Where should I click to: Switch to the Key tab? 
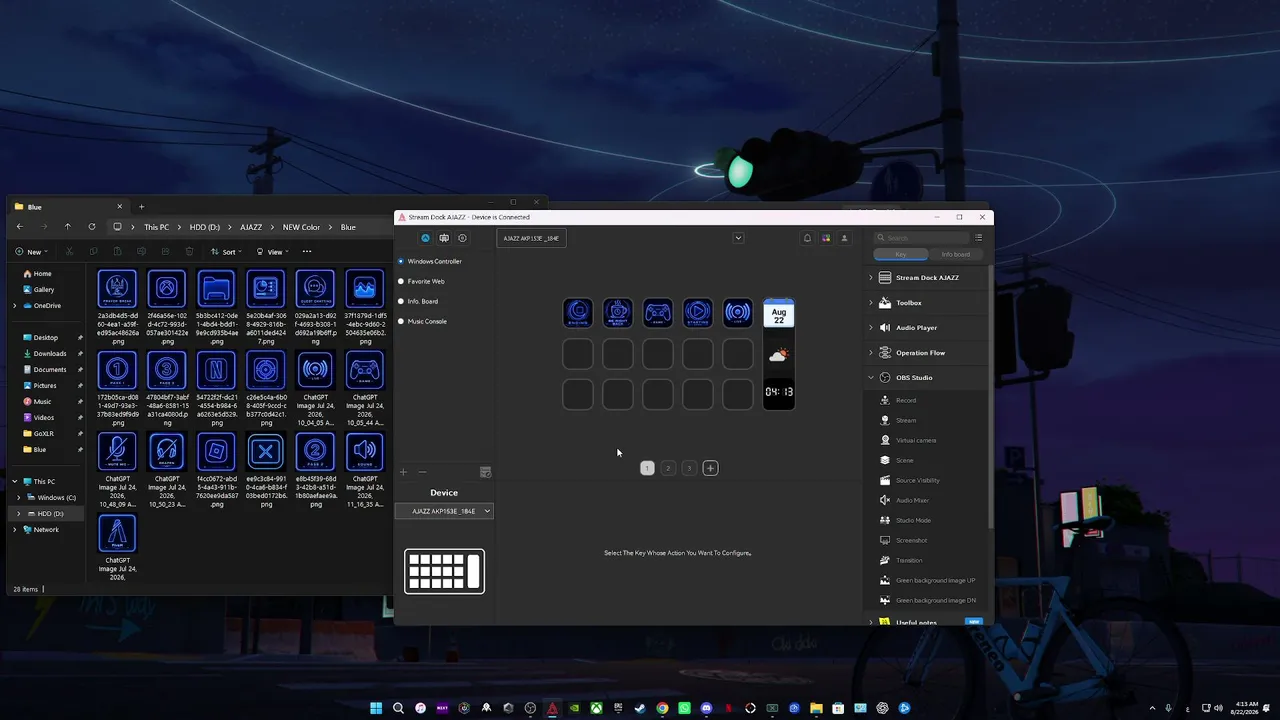901,254
